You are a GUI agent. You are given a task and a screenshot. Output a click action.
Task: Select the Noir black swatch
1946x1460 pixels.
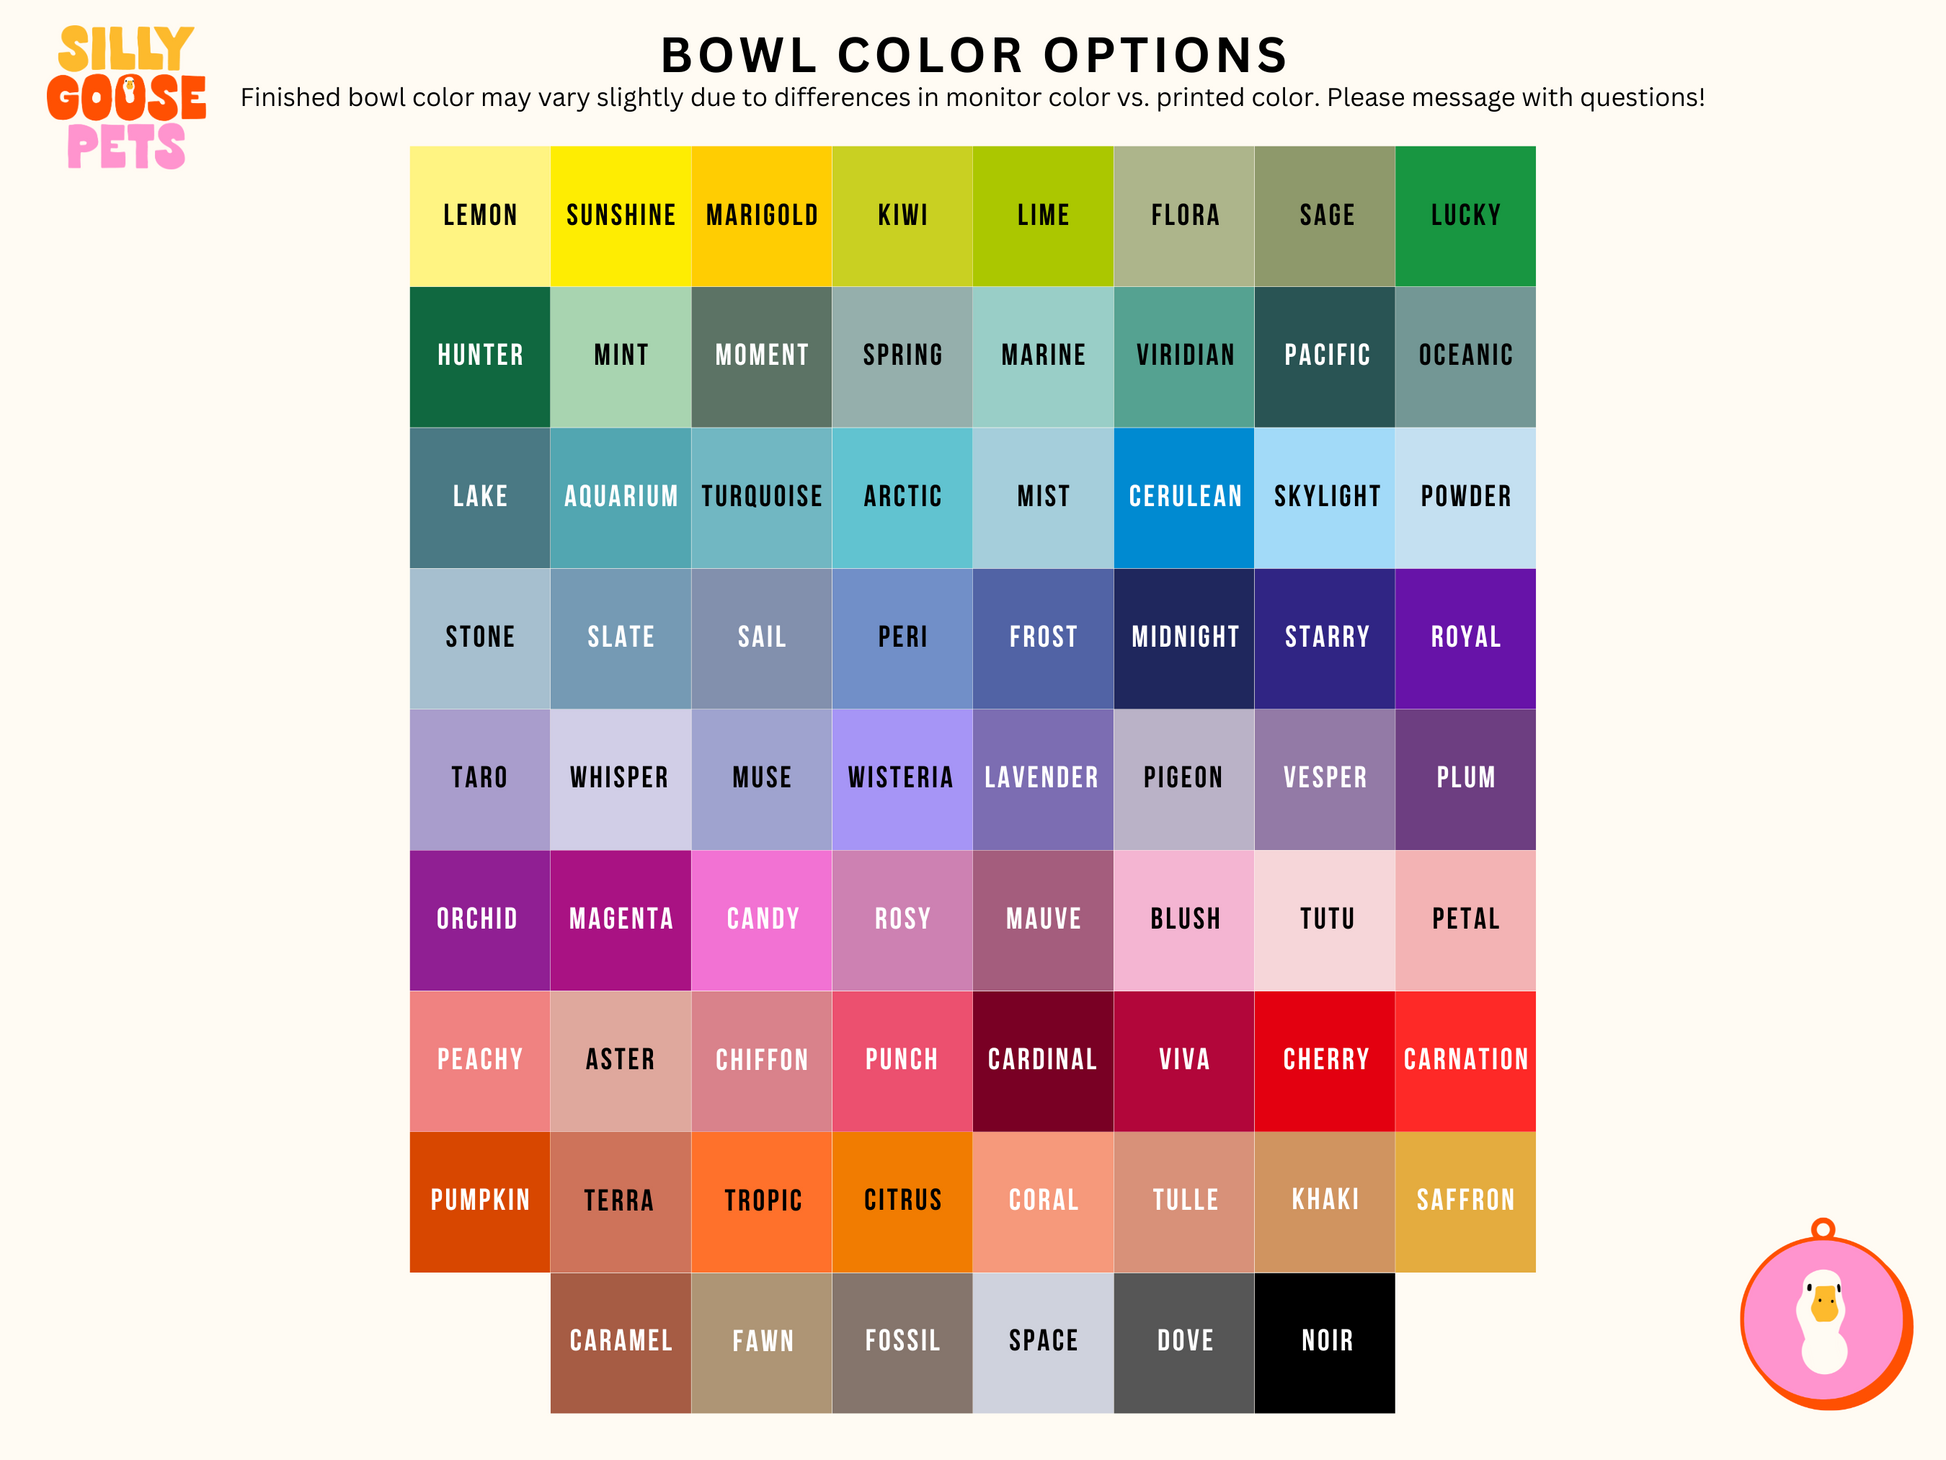point(1325,1342)
